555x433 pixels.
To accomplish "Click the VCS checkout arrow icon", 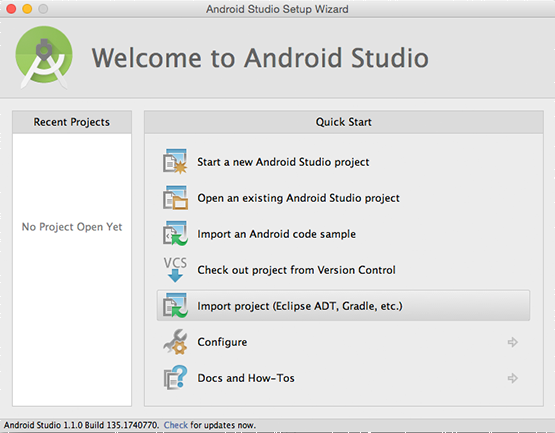I will tap(175, 270).
